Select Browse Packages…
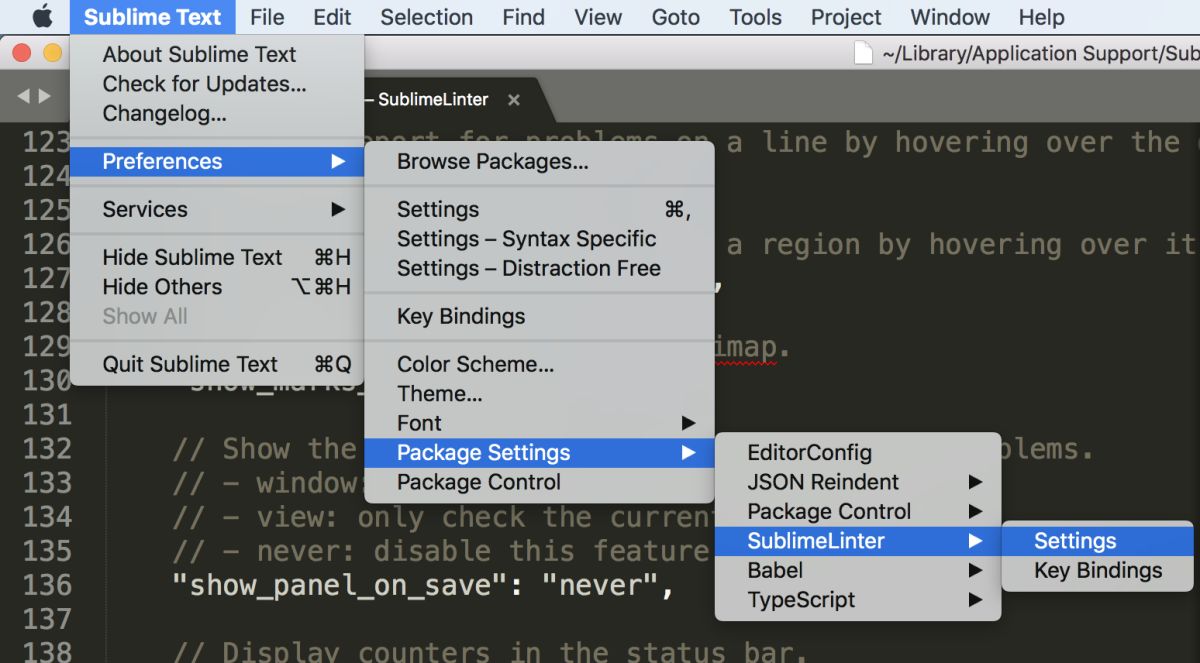The width and height of the screenshot is (1200, 663). point(539,161)
